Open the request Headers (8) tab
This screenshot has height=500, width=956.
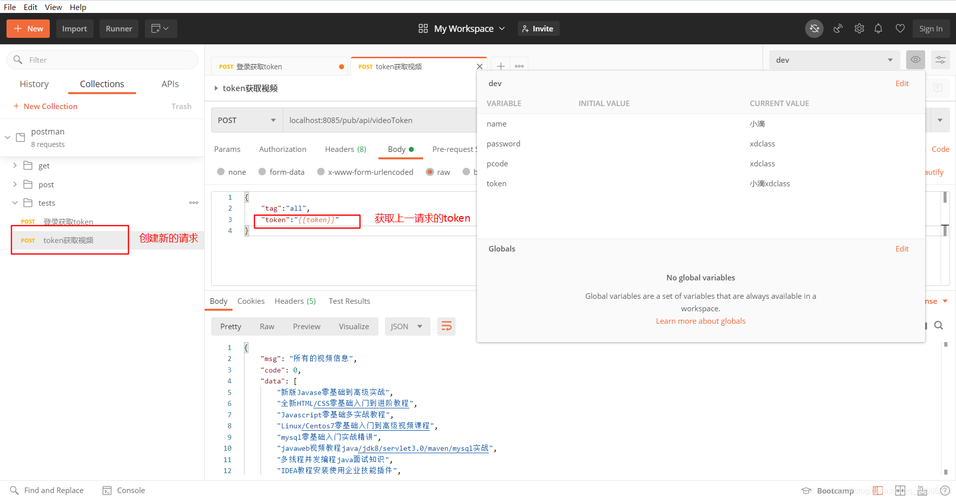346,149
